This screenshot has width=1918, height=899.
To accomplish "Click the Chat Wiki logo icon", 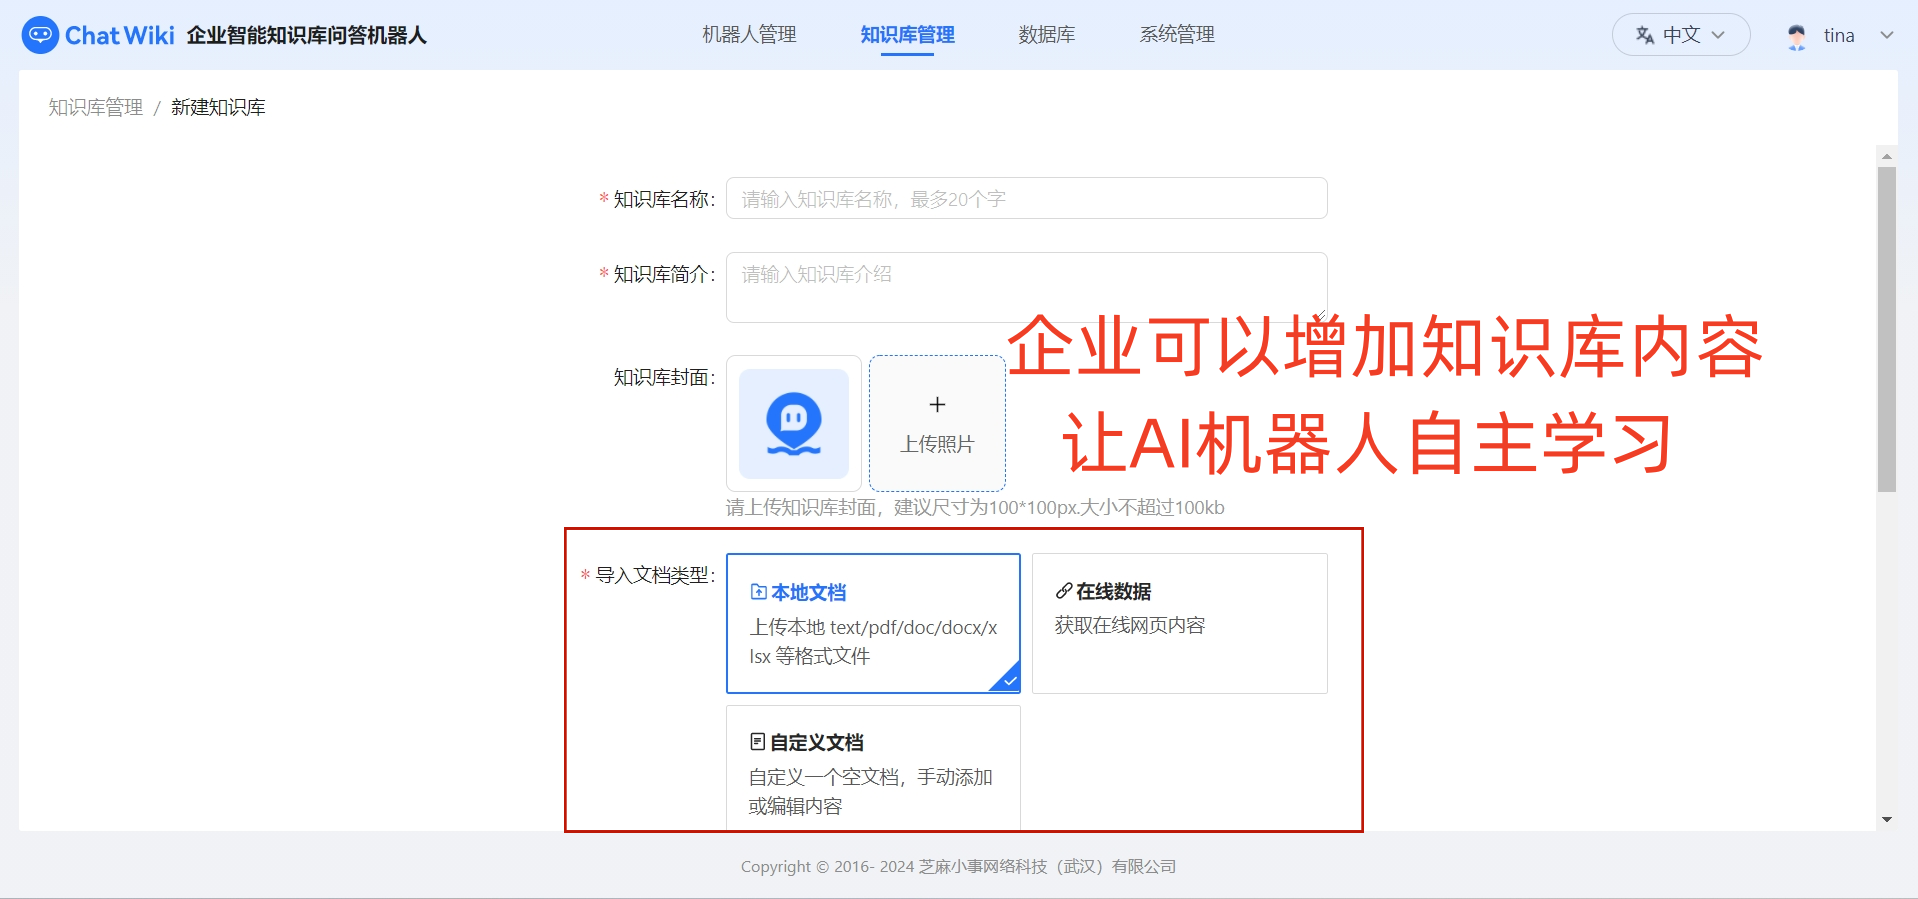I will [x=40, y=35].
